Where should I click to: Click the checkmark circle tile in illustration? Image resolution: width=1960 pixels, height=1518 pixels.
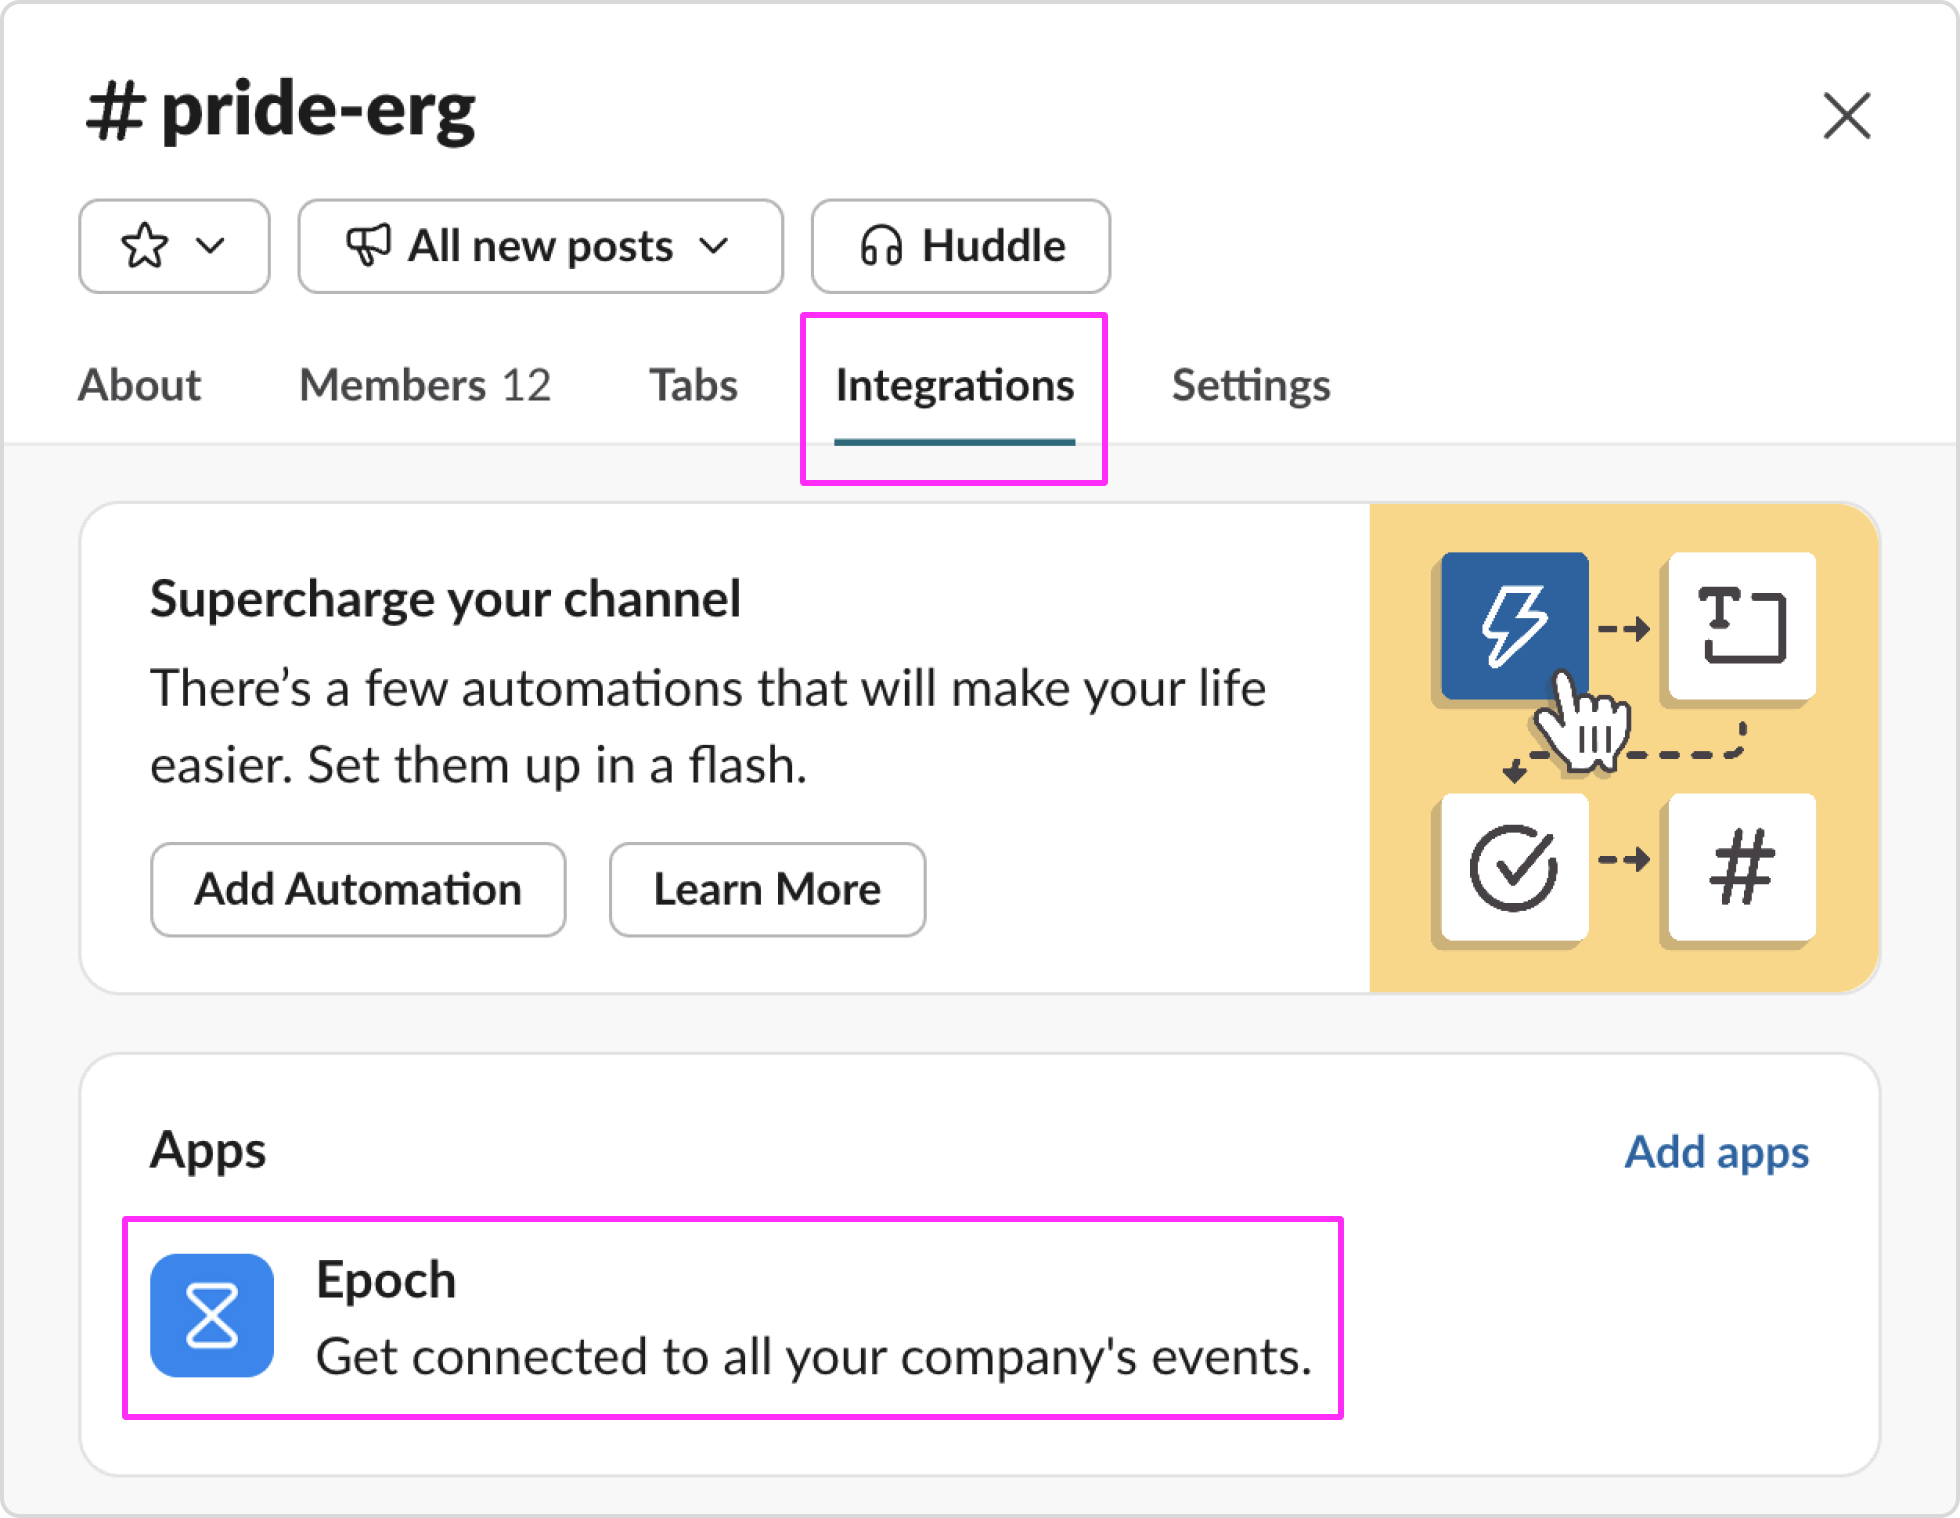click(x=1513, y=867)
